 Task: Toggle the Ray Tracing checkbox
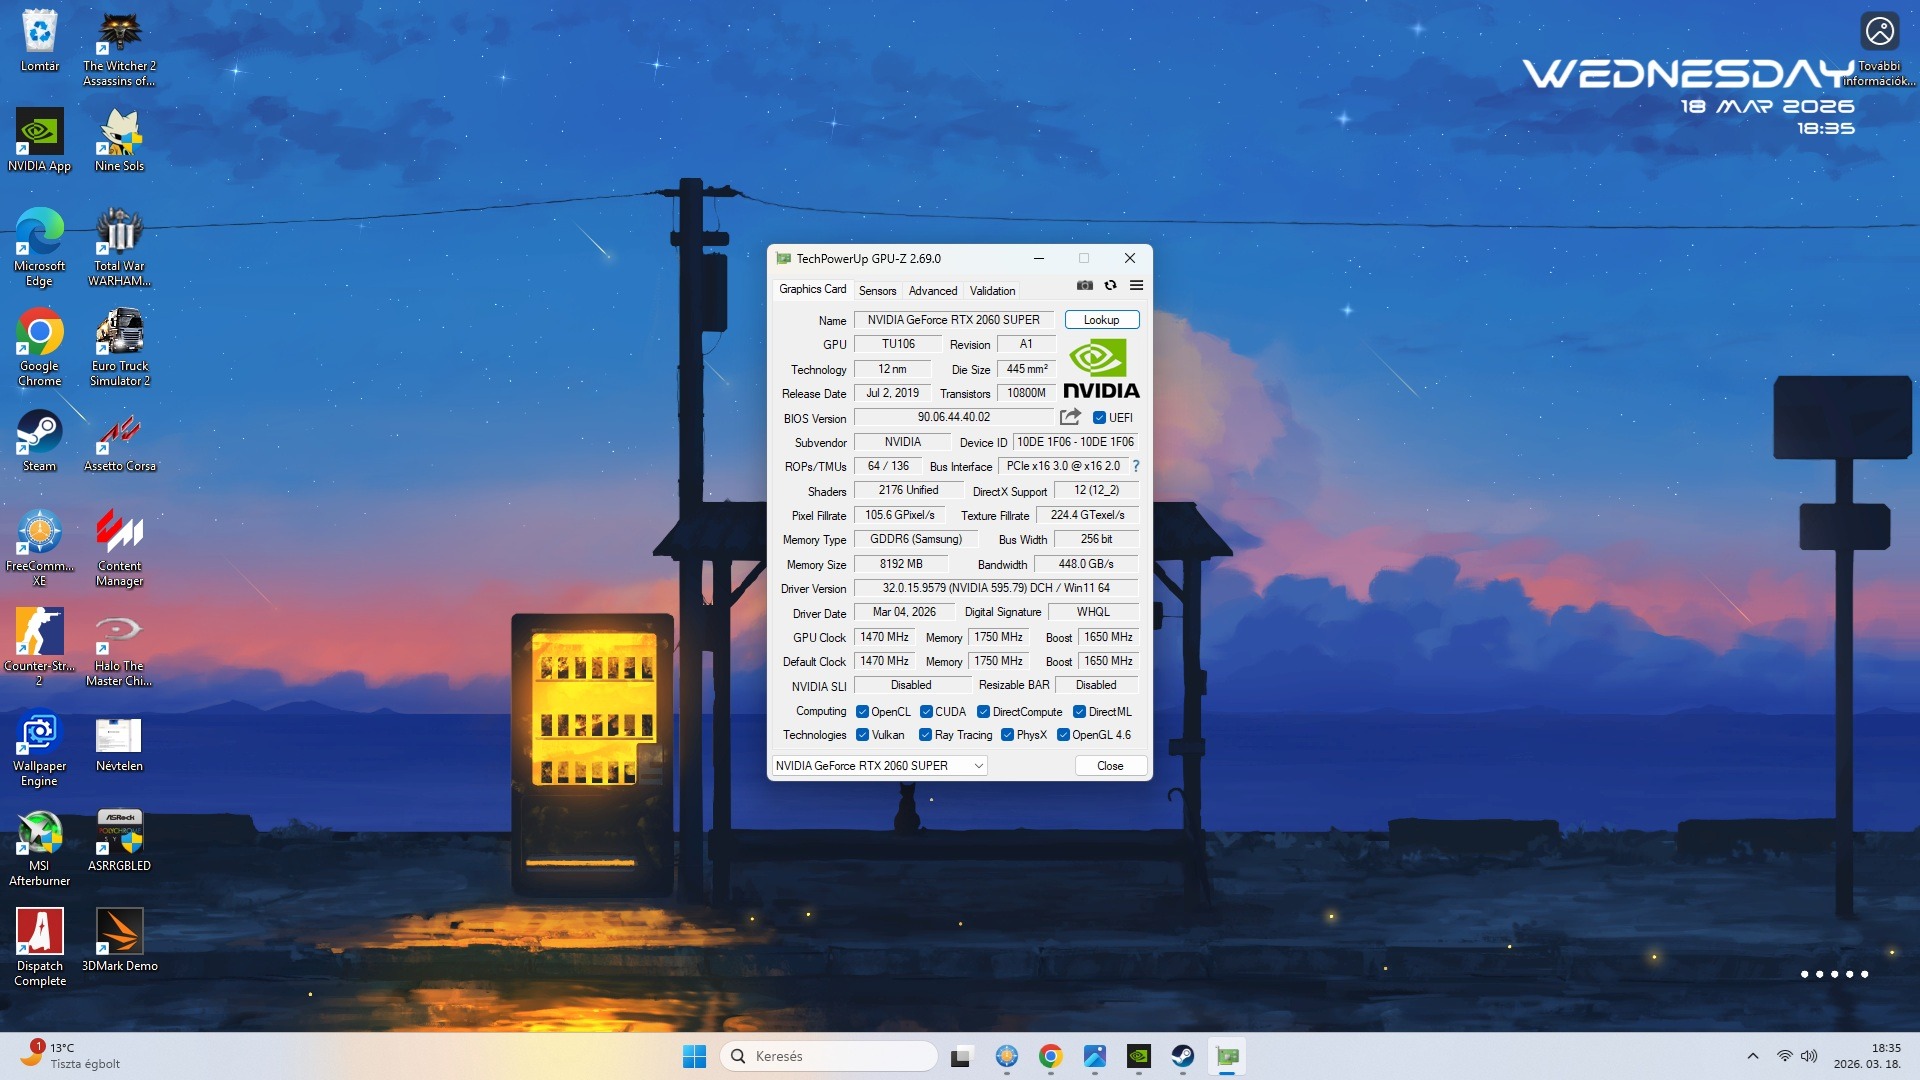click(925, 735)
